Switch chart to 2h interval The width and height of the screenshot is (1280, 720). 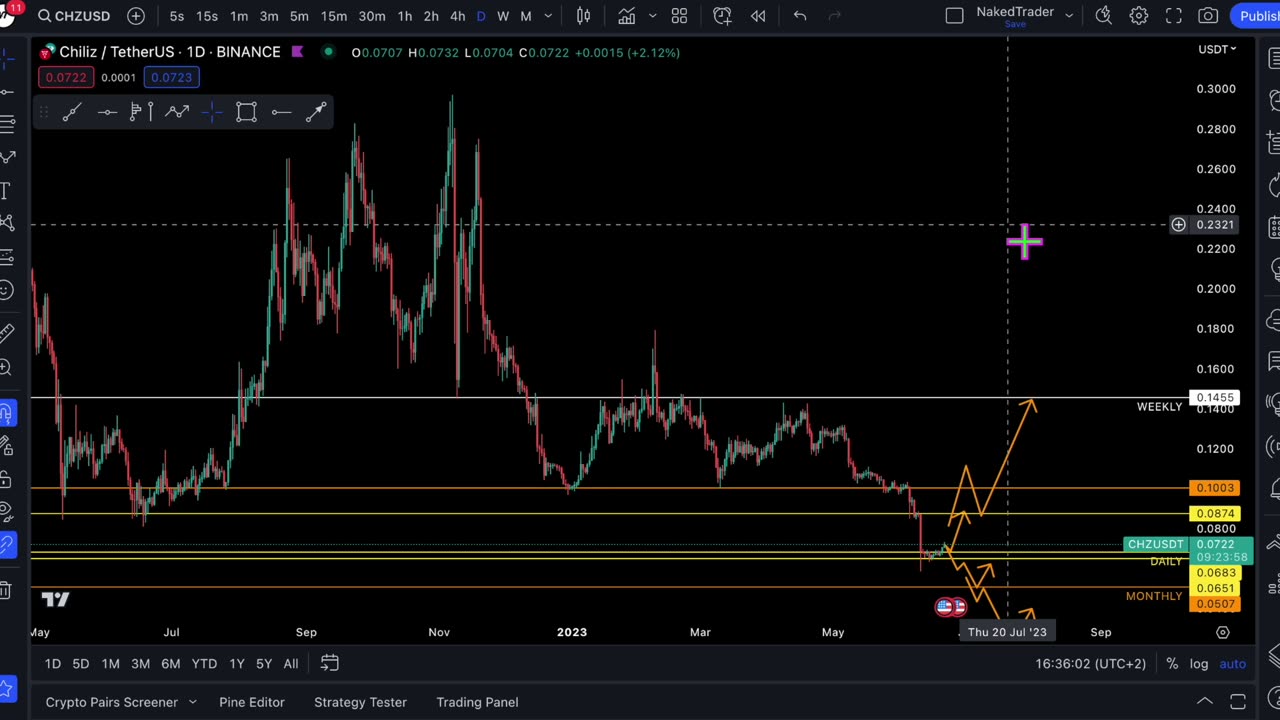click(431, 16)
